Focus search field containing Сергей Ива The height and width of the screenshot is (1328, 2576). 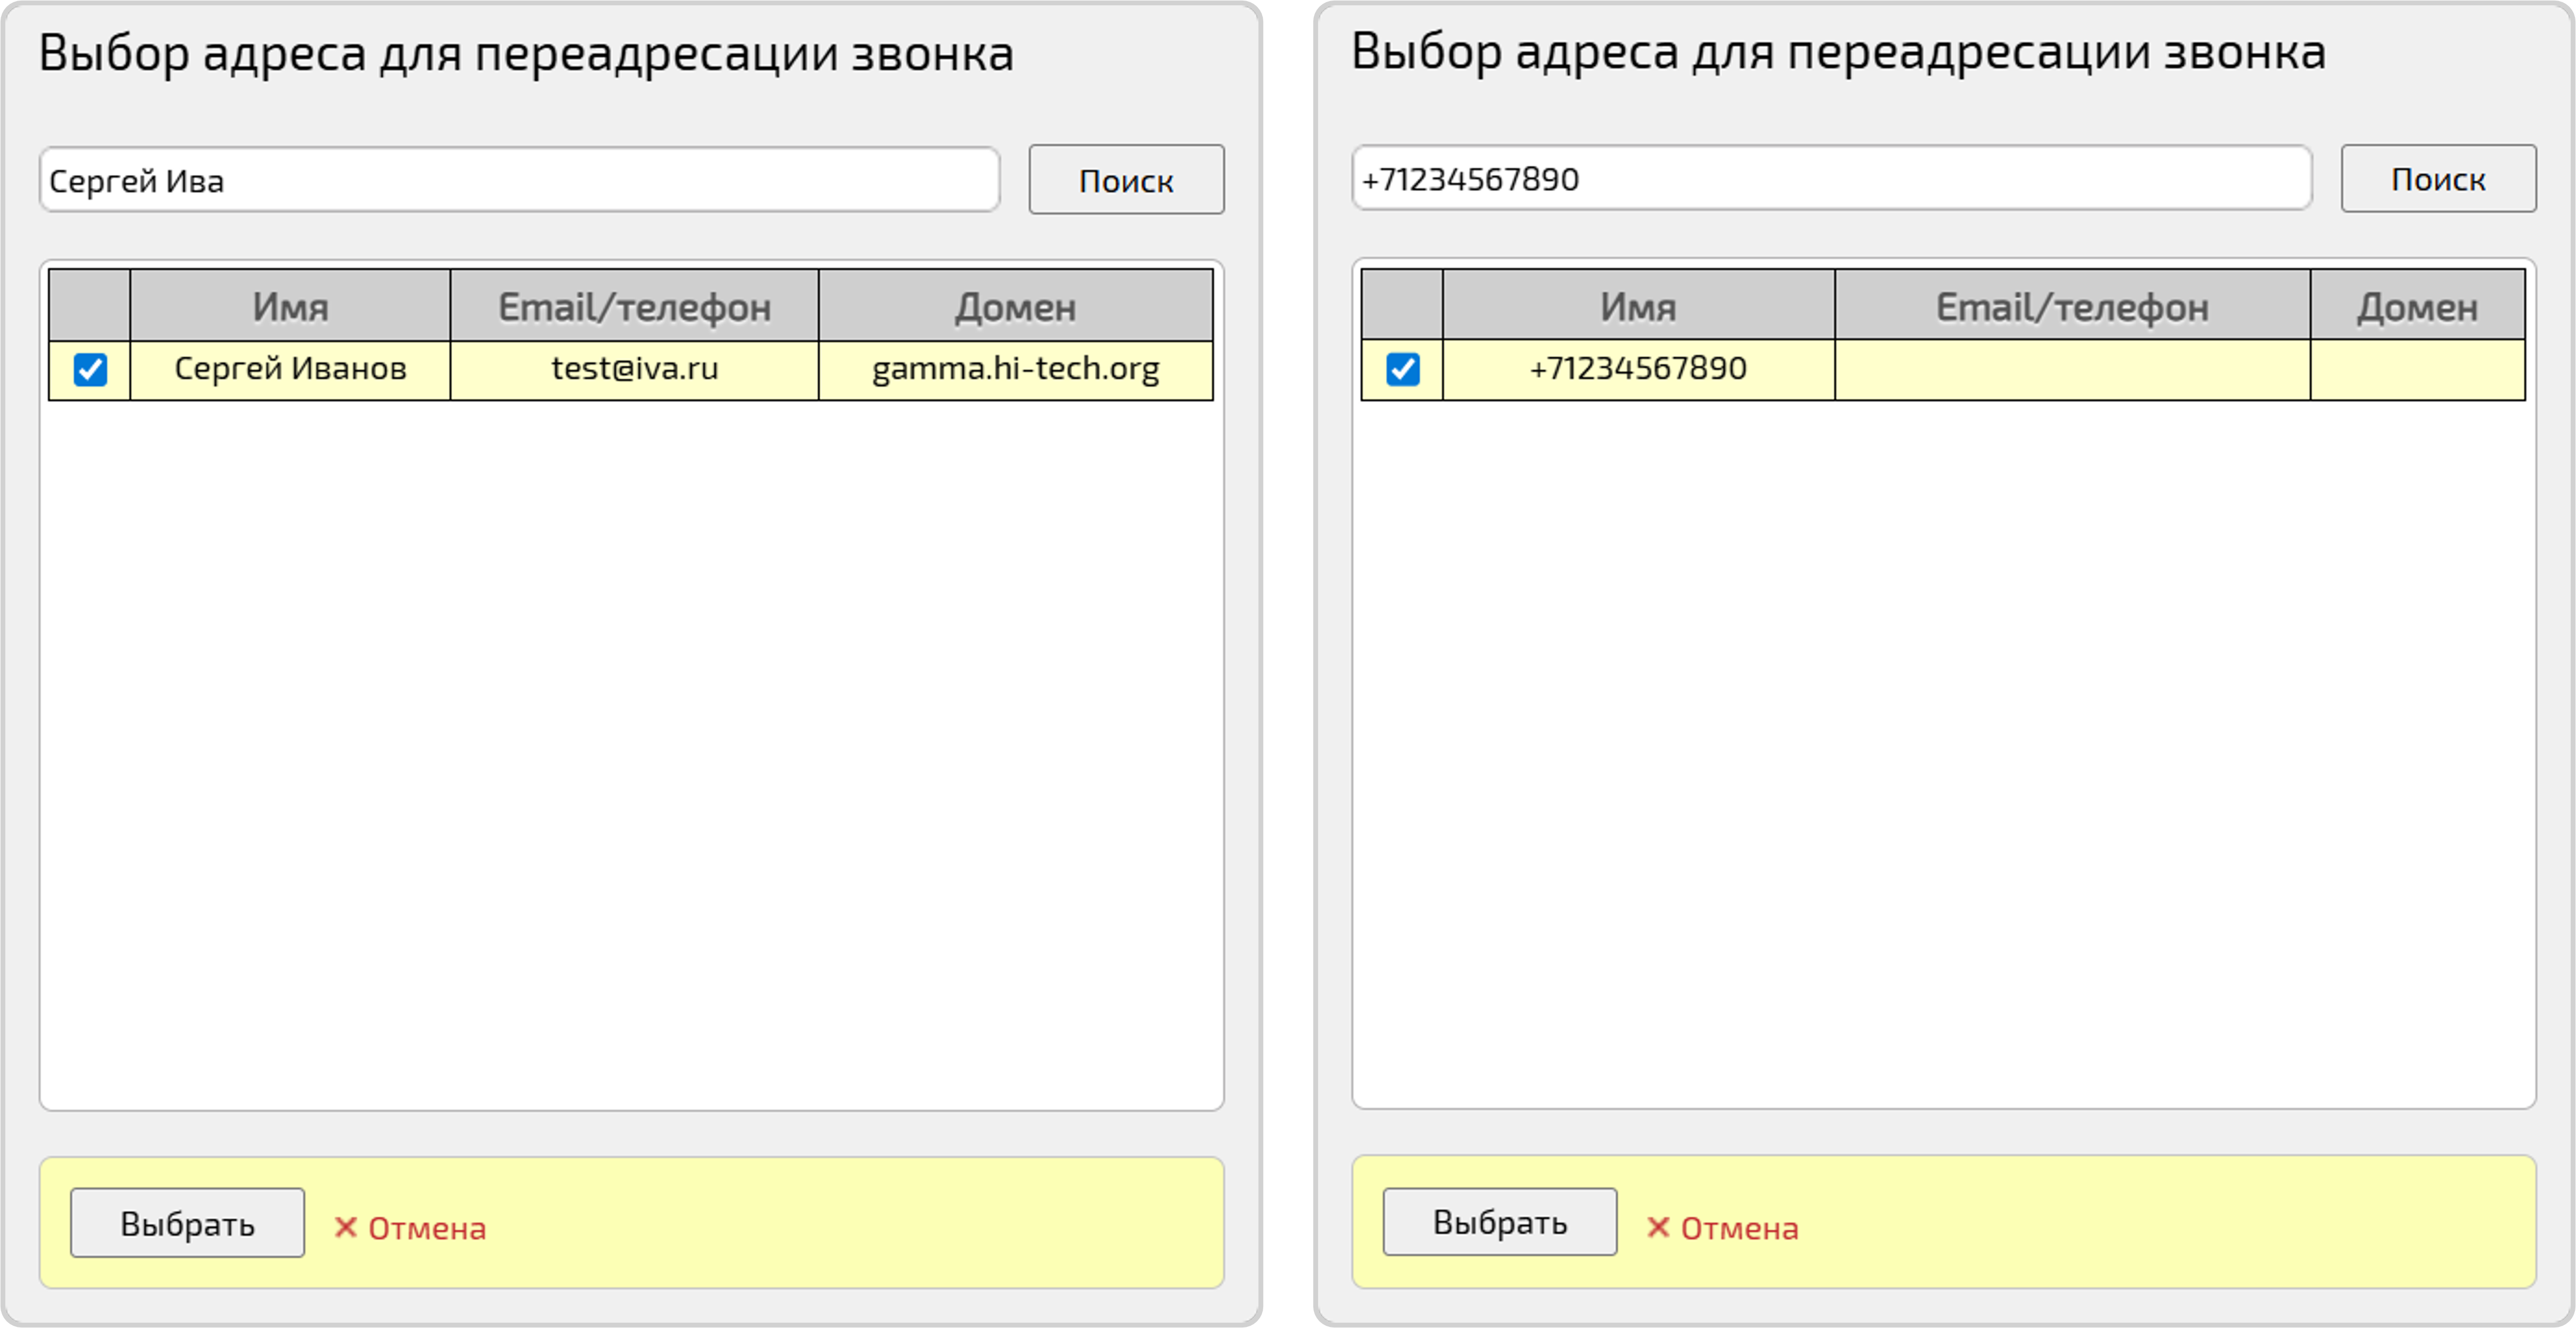tap(519, 180)
